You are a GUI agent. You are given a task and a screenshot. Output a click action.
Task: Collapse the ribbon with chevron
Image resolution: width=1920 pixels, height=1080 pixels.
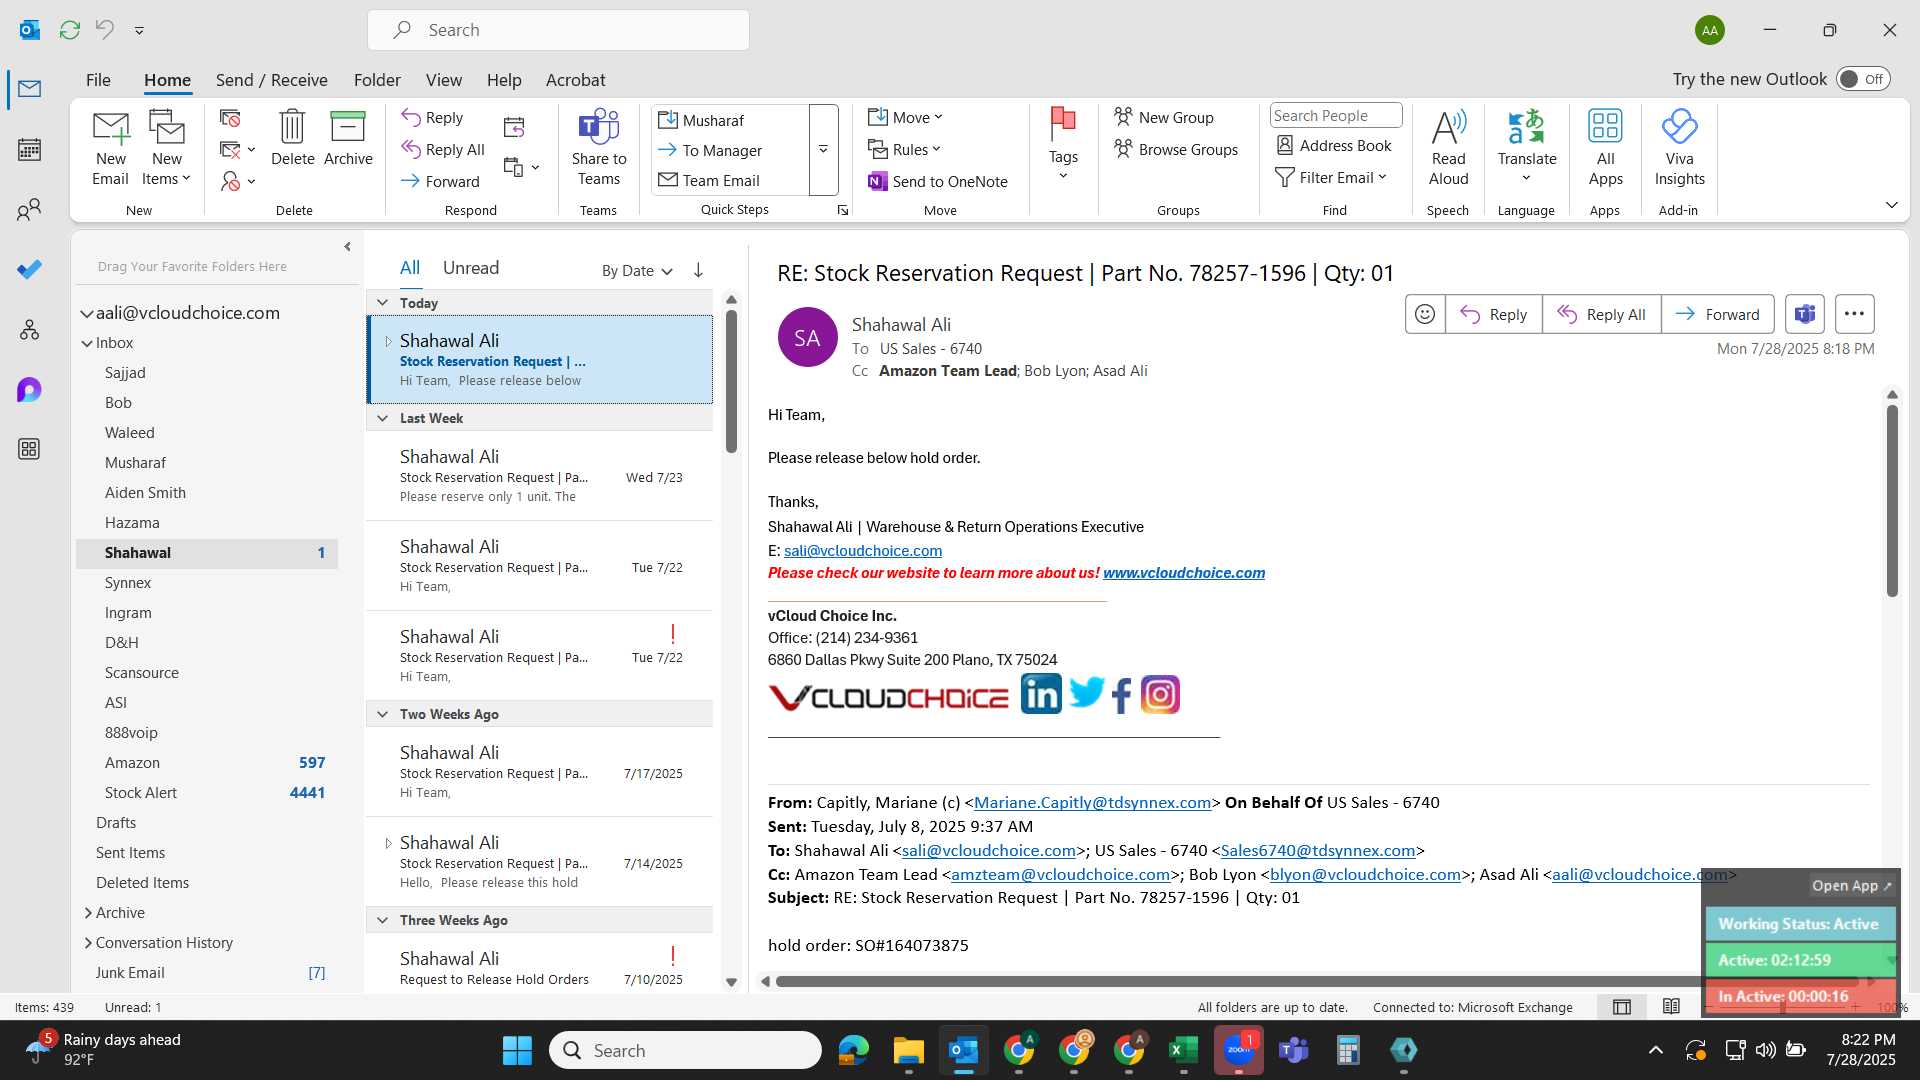coord(1891,205)
